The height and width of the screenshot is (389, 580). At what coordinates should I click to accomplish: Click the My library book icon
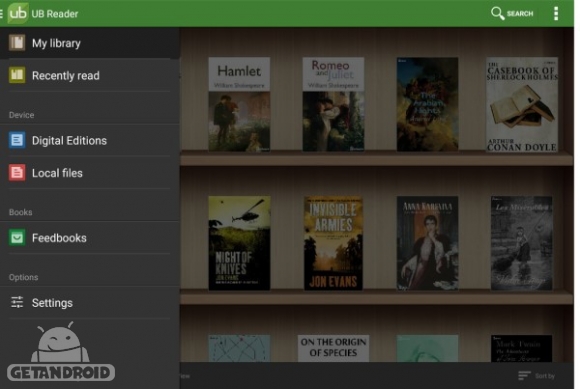pyautogui.click(x=17, y=43)
